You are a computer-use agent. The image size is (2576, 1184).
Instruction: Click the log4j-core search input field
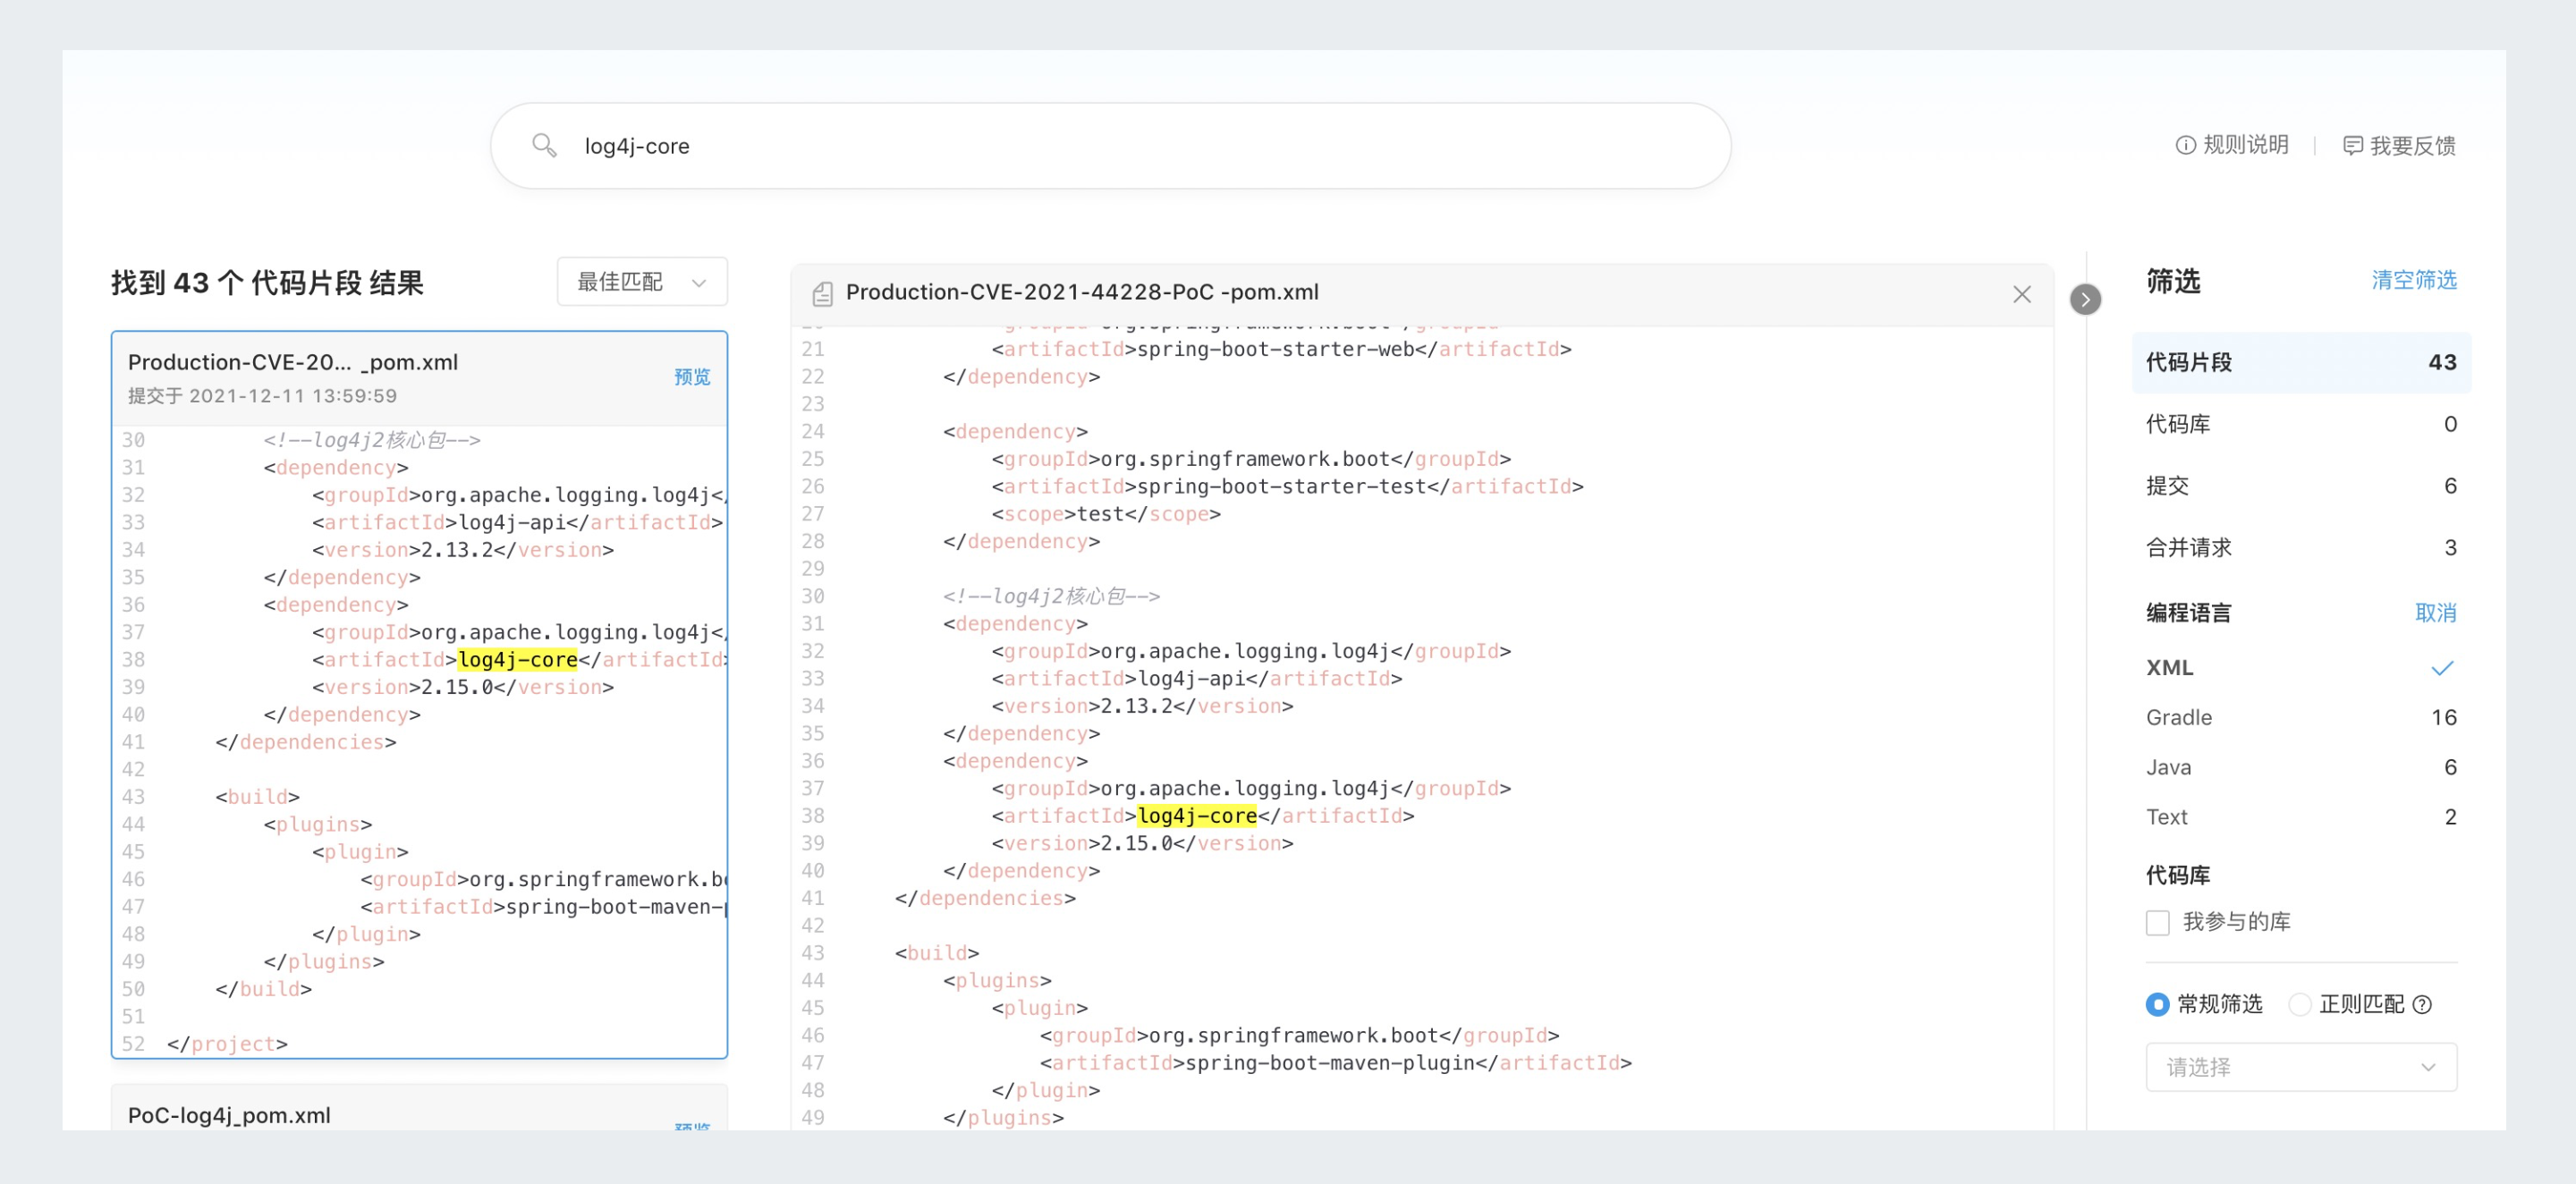(1110, 146)
